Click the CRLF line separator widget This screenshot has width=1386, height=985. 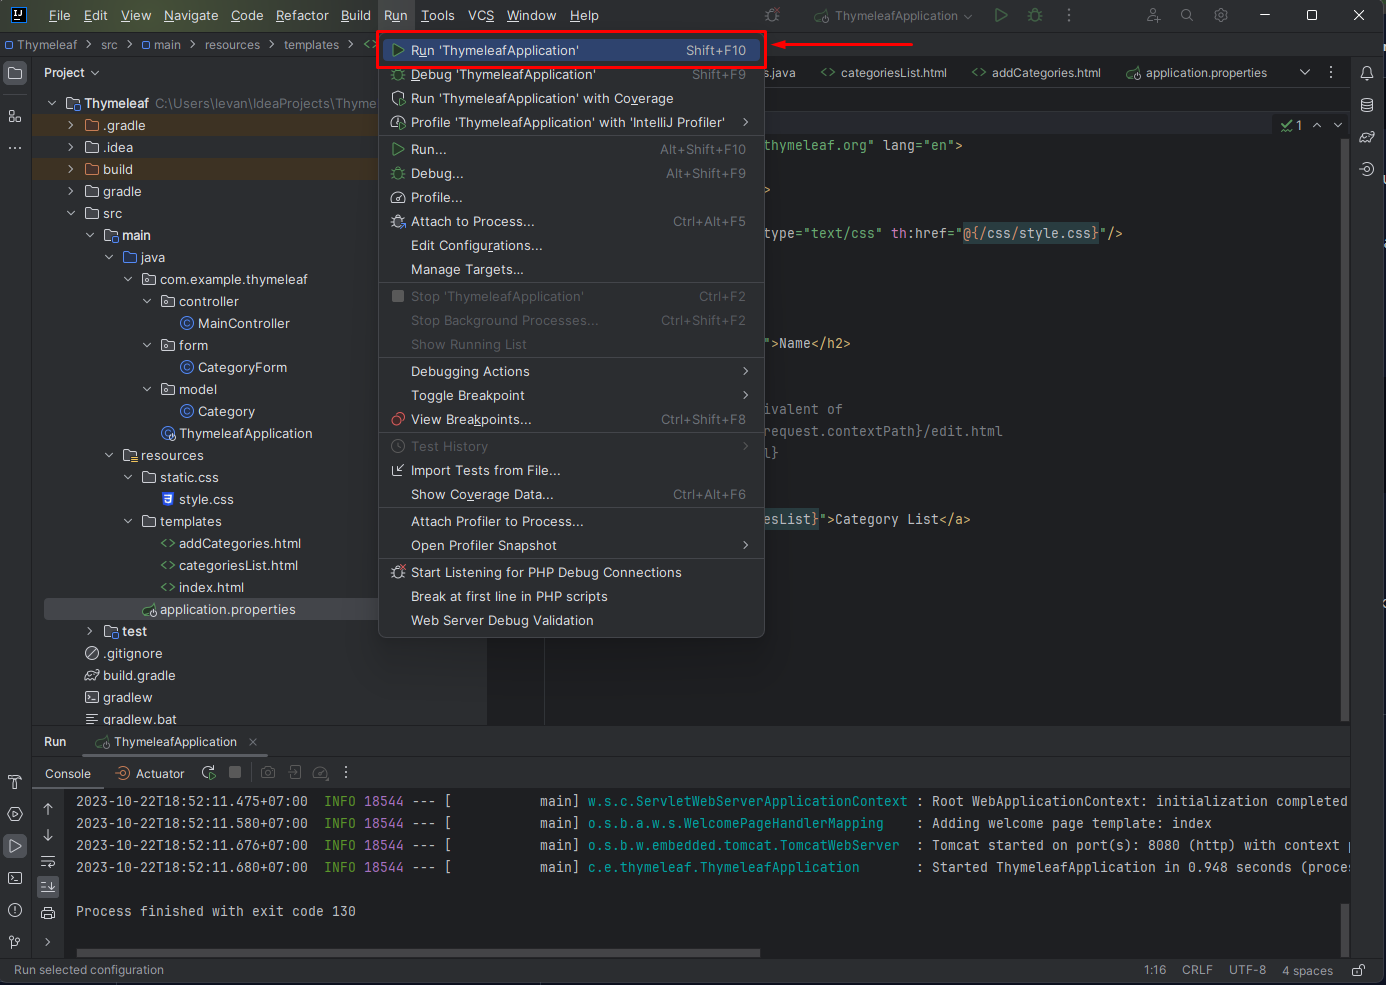click(1197, 970)
